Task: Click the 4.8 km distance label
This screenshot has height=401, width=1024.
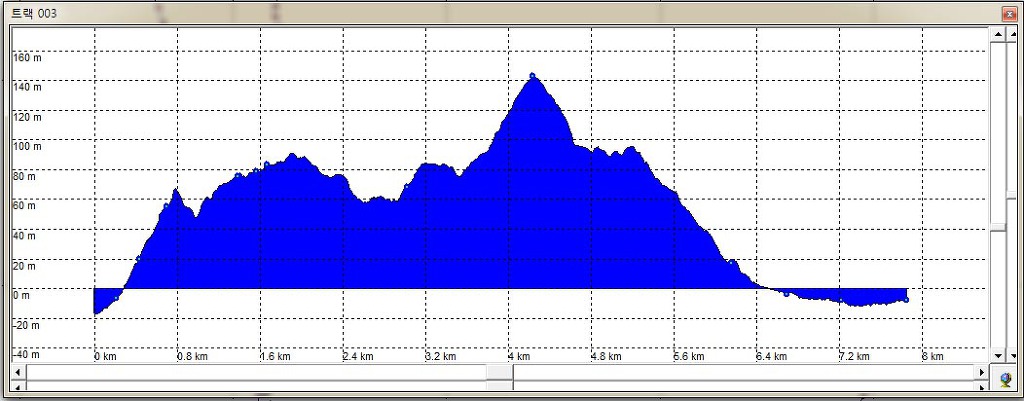Action: coord(606,357)
